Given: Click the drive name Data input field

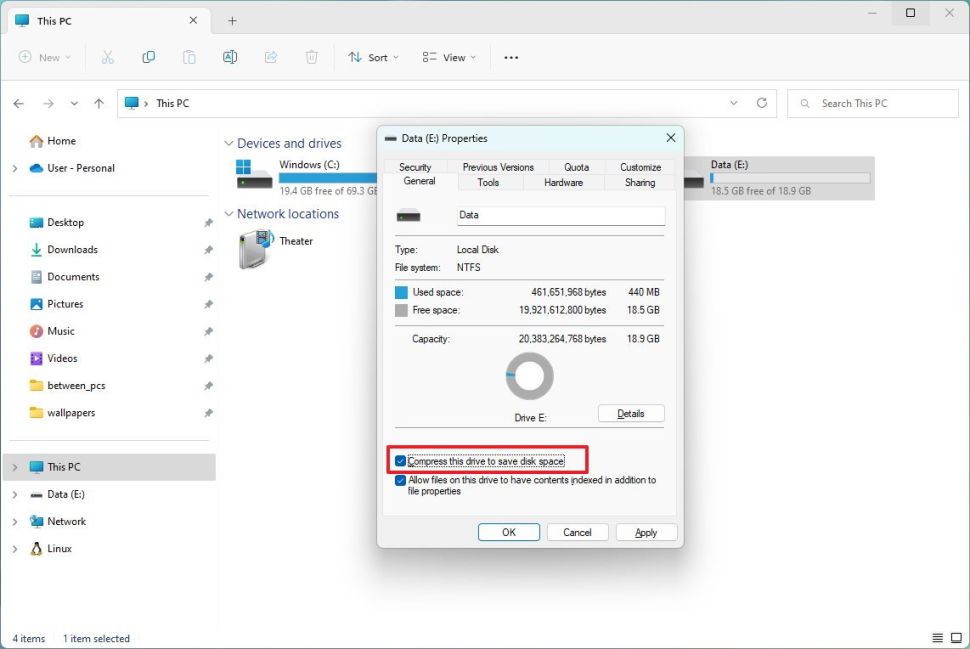Looking at the screenshot, I should (560, 215).
